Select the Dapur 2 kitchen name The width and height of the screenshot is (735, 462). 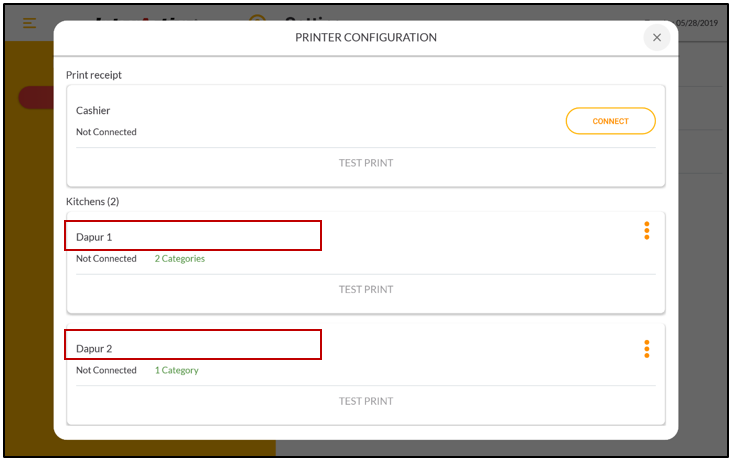tap(94, 349)
